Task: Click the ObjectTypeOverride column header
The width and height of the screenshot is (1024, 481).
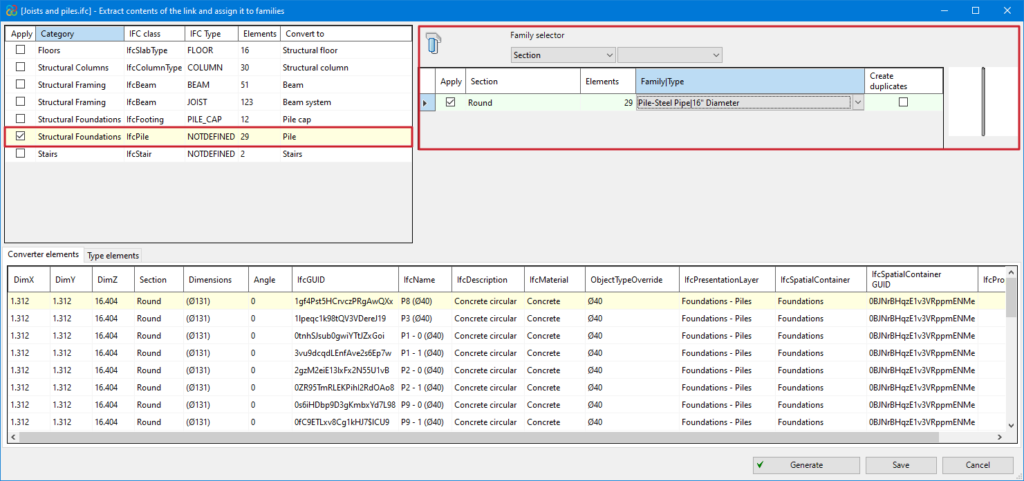Action: (x=632, y=279)
